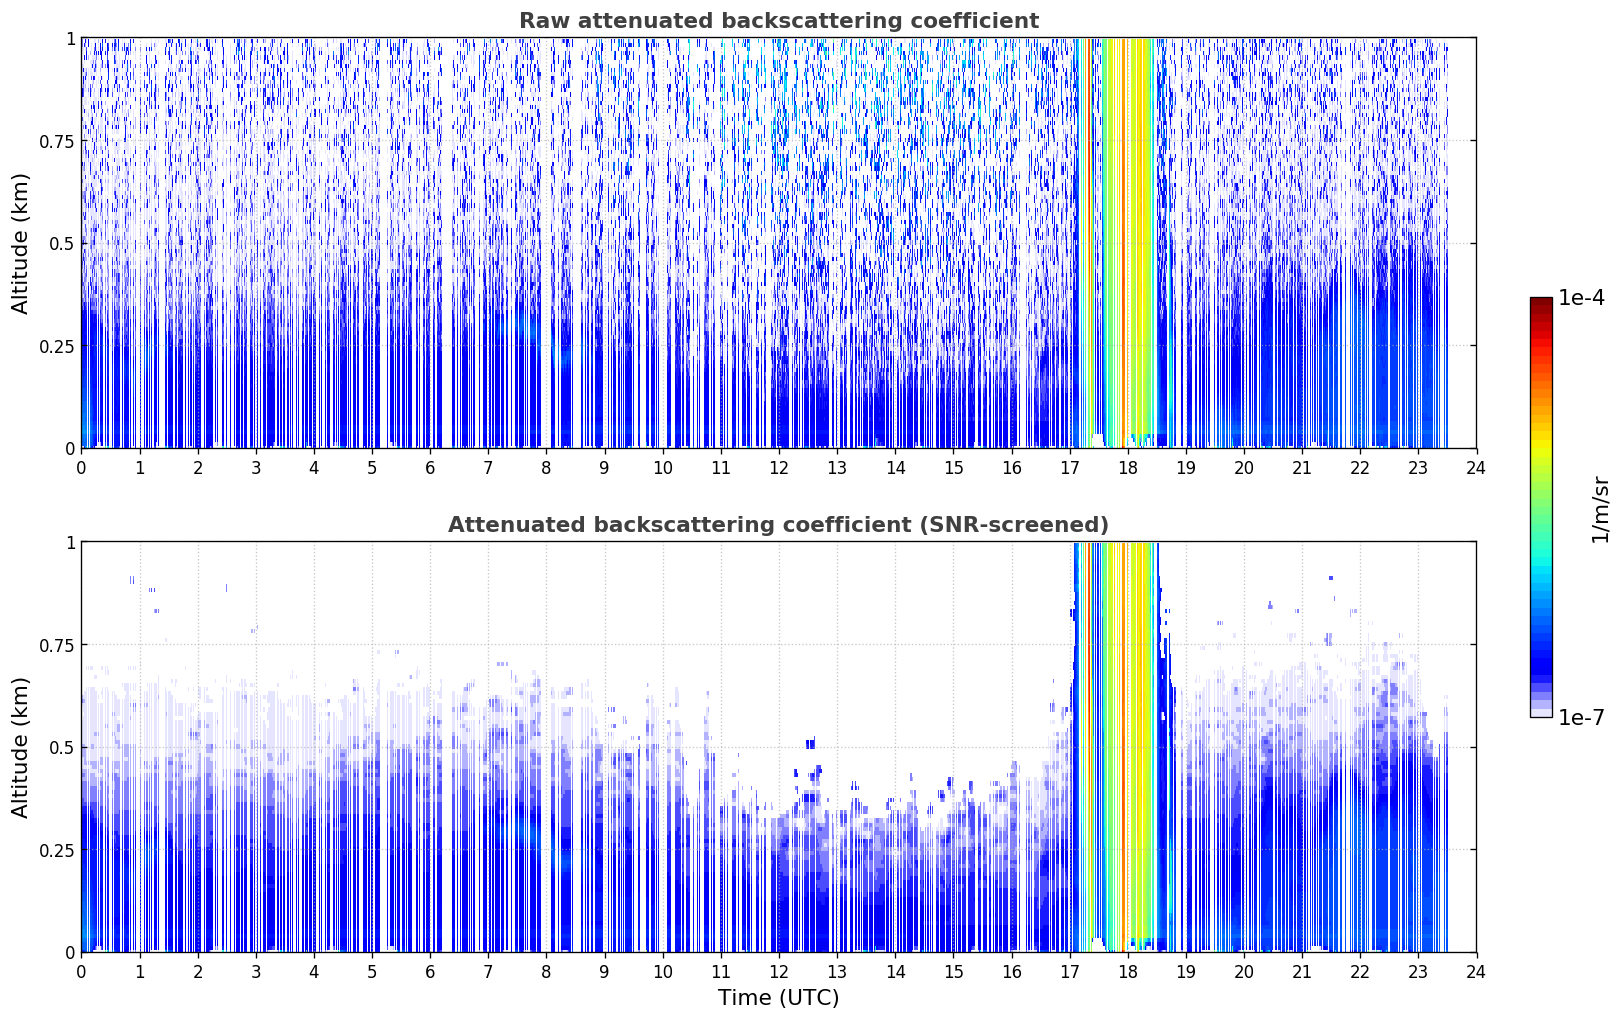This screenshot has width=1621, height=1020.
Task: Click the dark red top of the colorbar
Action: coord(1541,305)
